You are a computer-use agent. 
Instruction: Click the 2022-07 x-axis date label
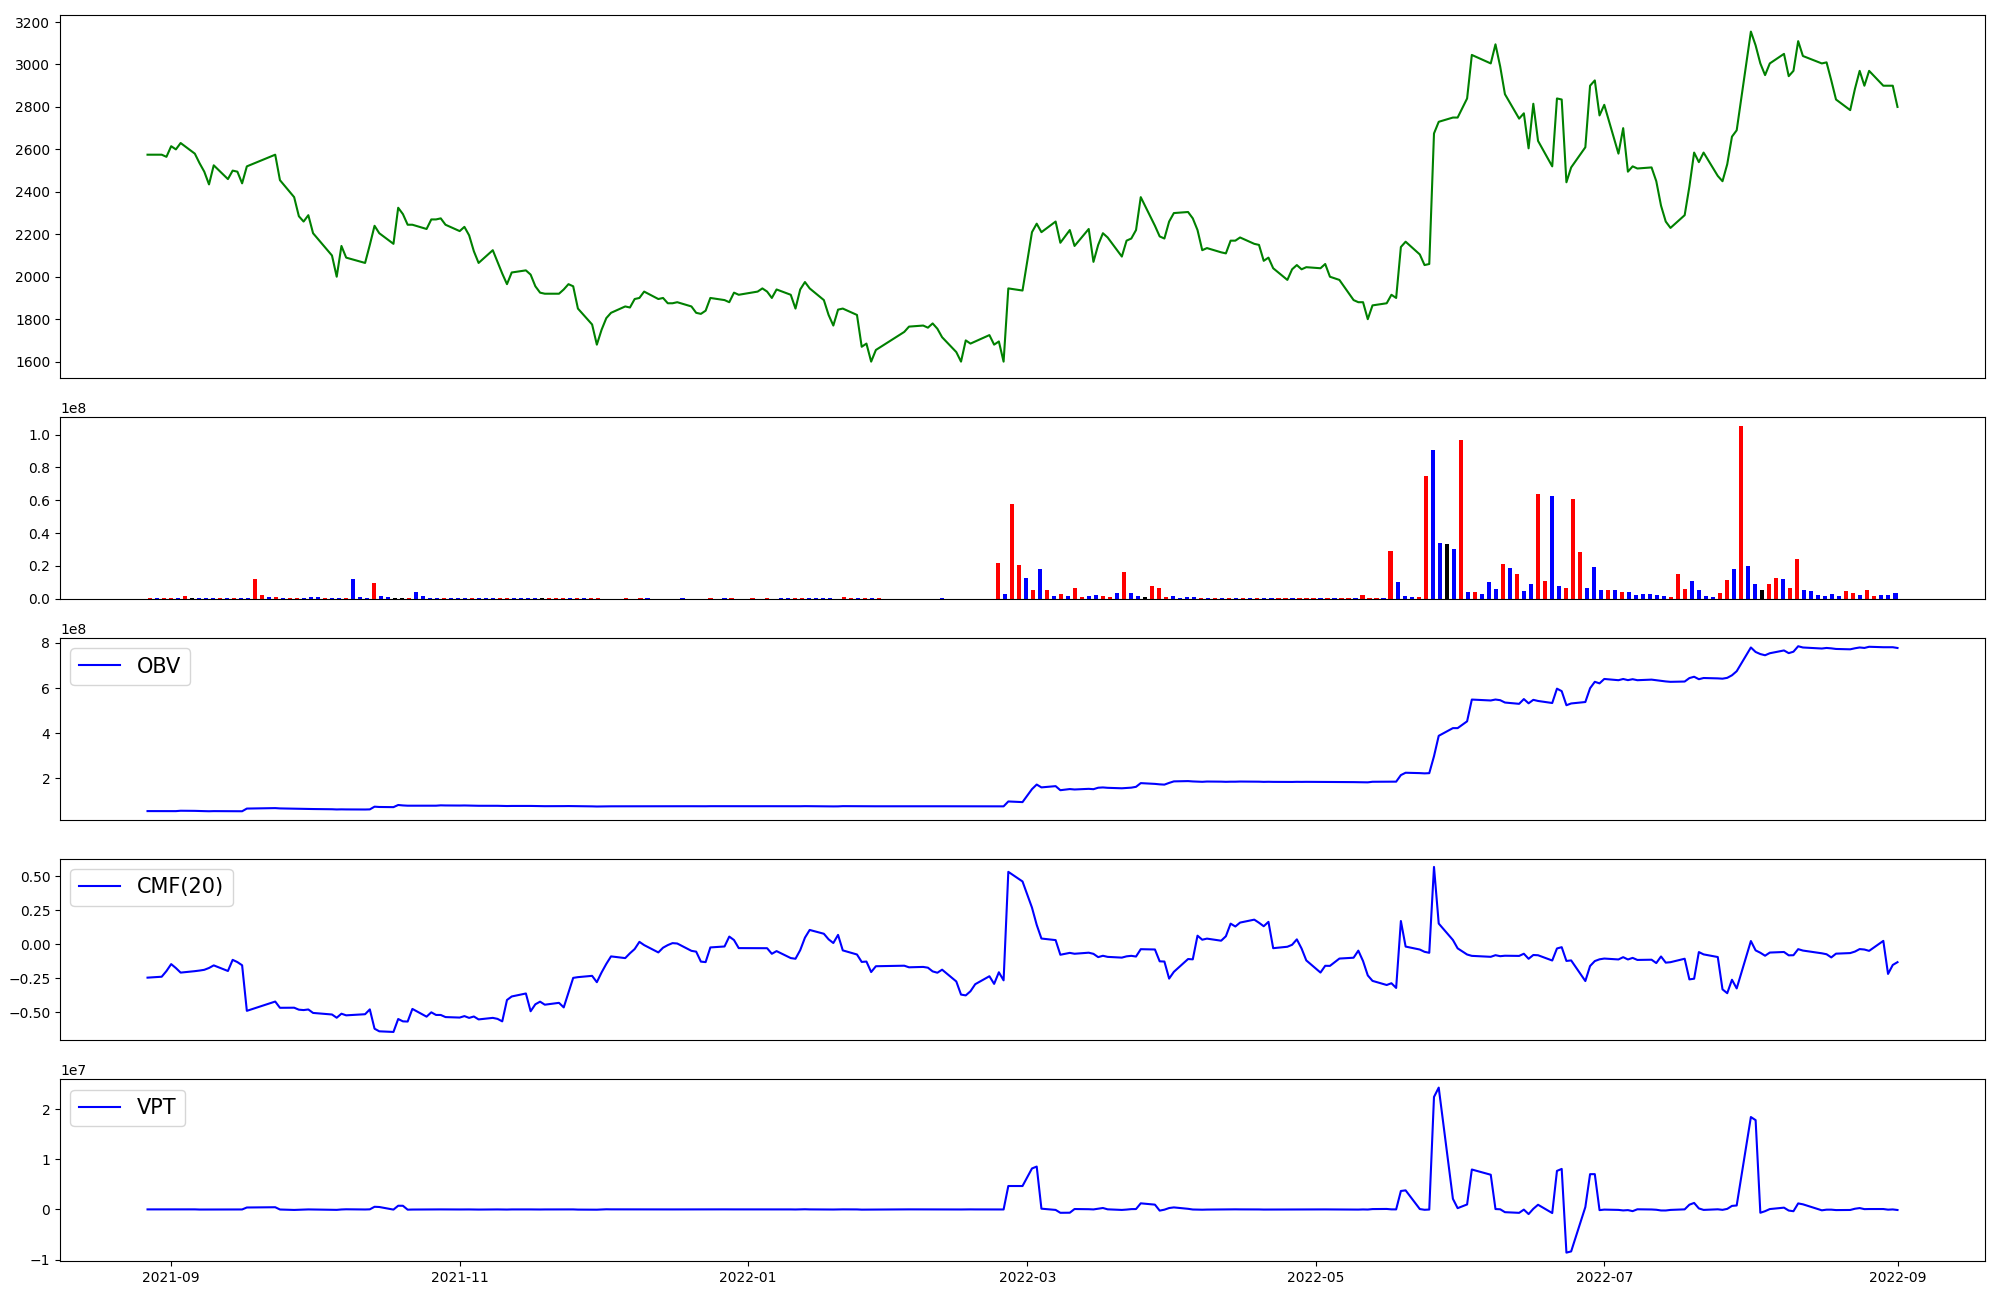(1604, 1277)
